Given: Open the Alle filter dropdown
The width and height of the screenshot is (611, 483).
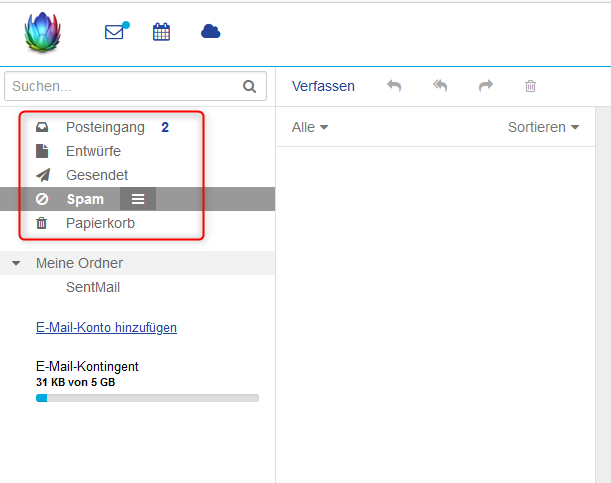Looking at the screenshot, I should [x=310, y=127].
